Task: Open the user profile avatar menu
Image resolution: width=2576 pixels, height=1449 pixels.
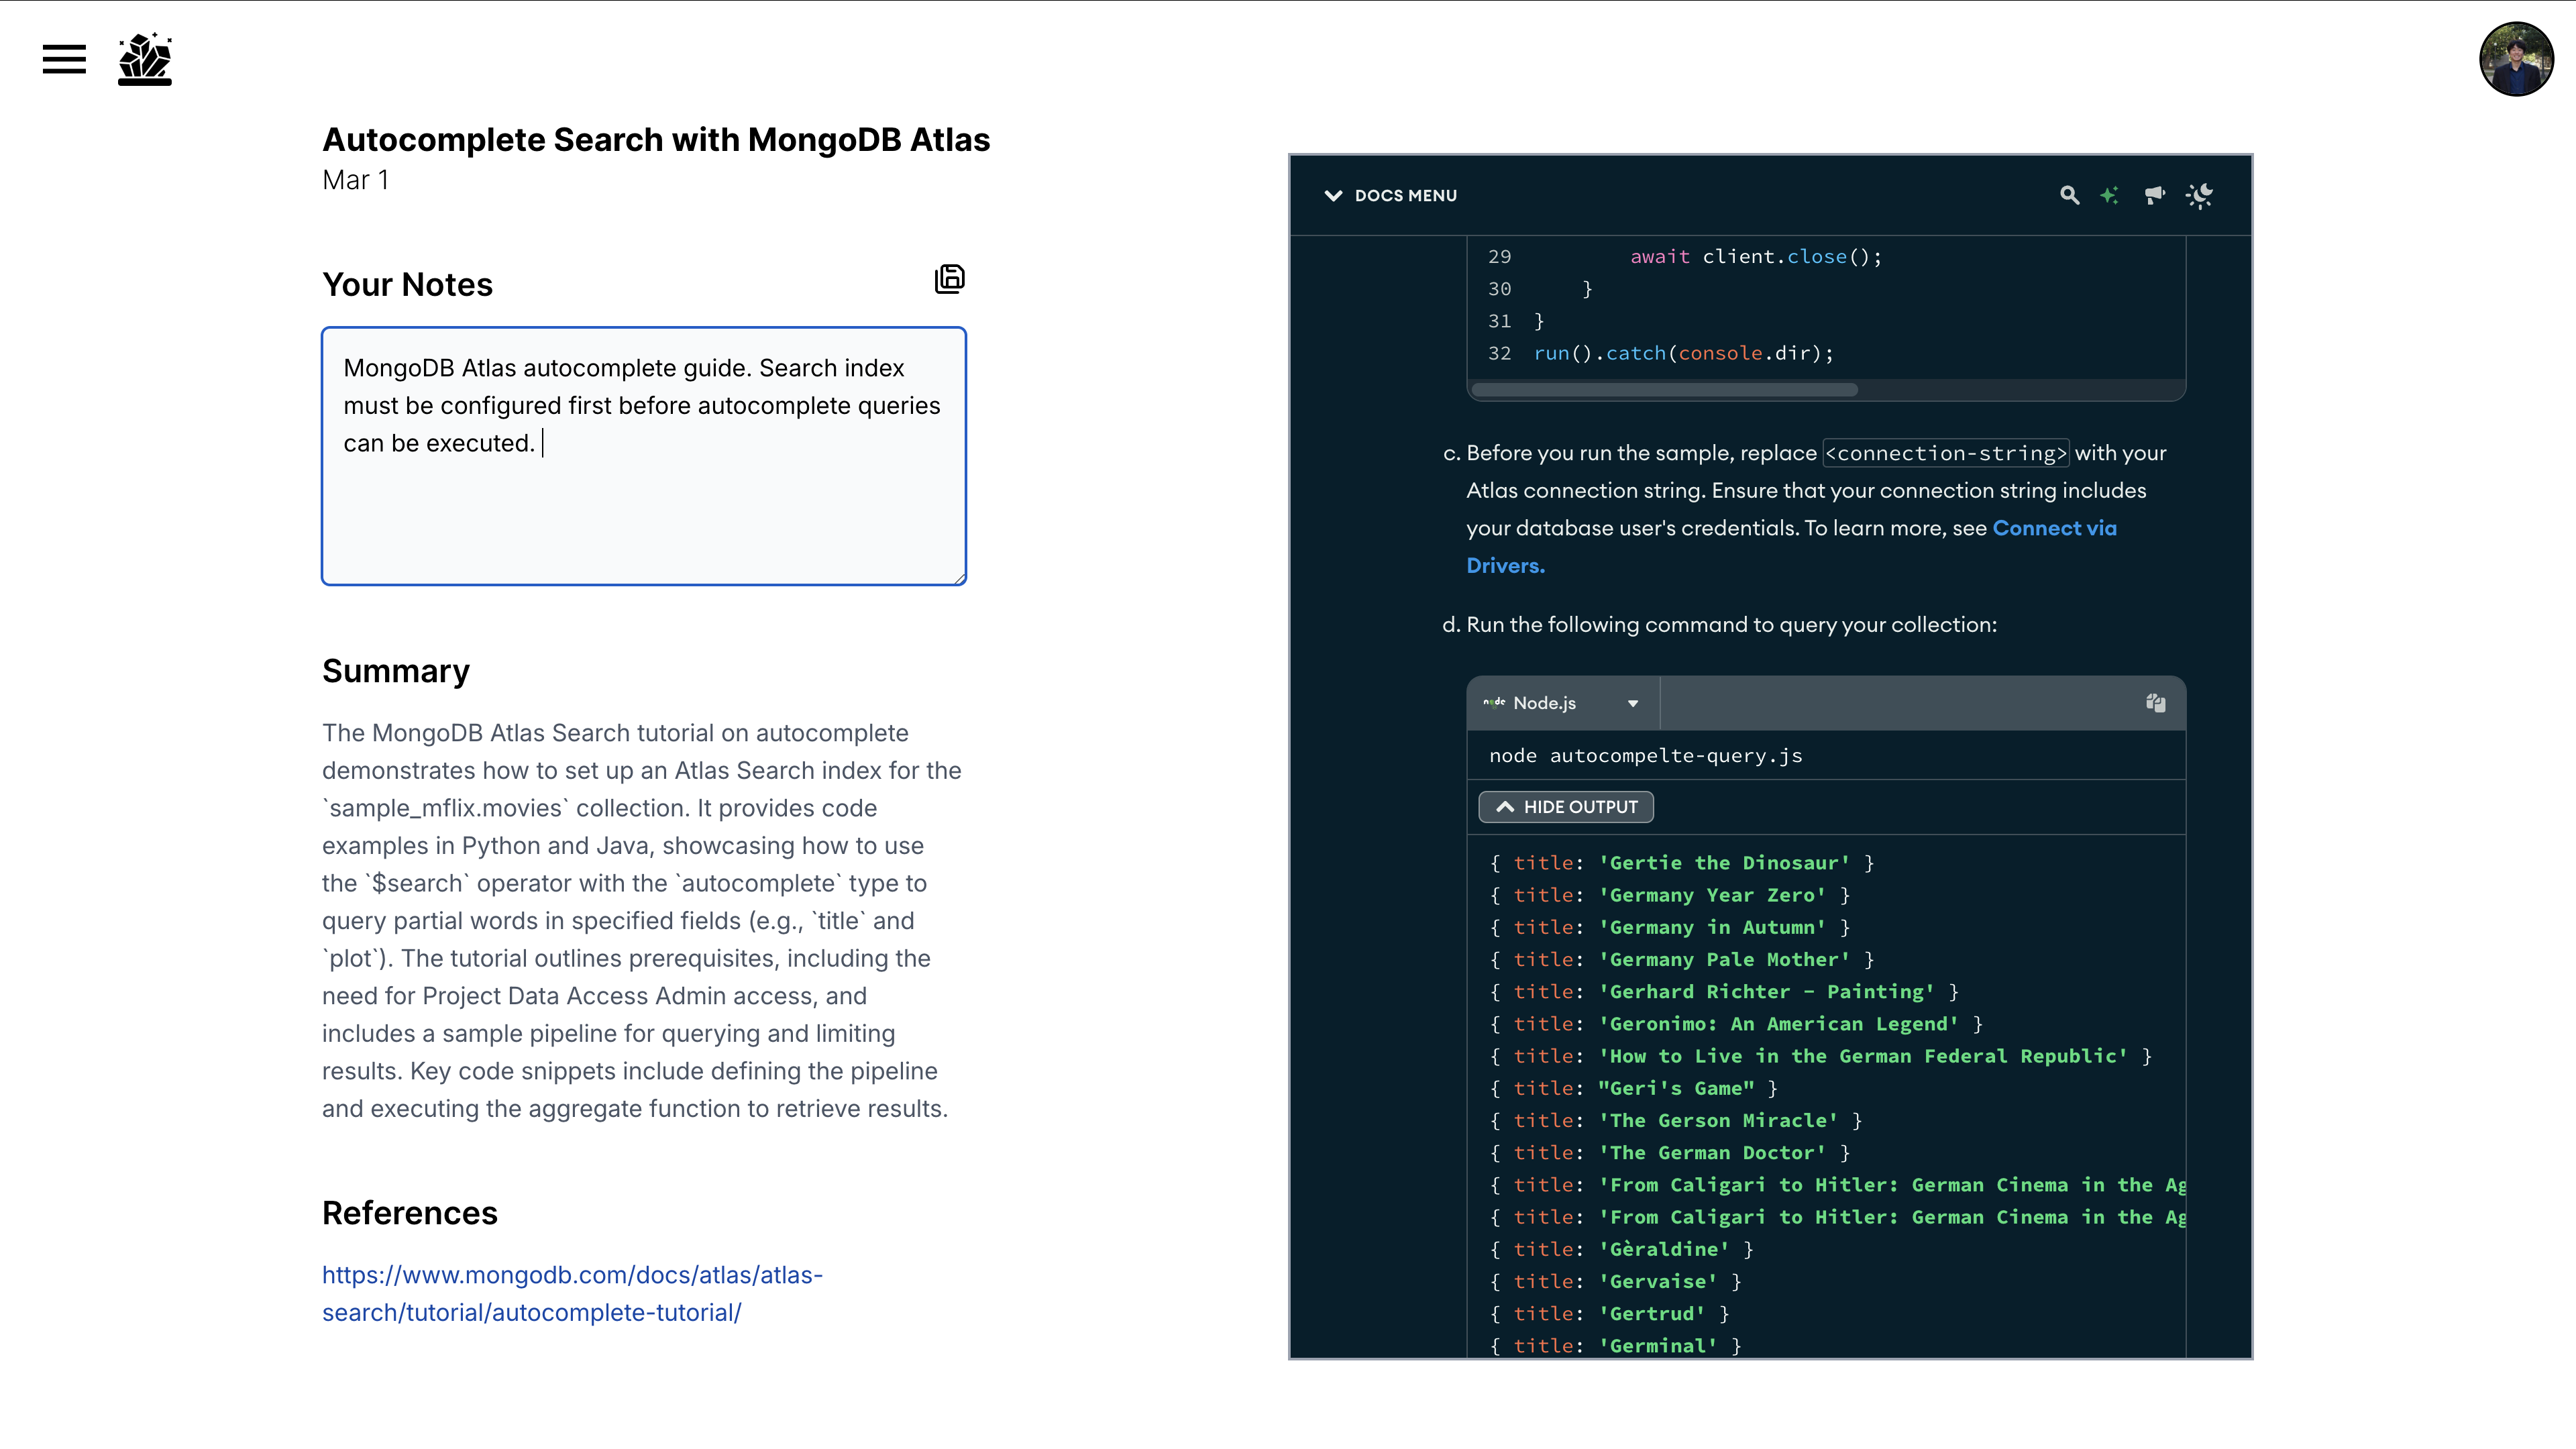Action: [2516, 59]
